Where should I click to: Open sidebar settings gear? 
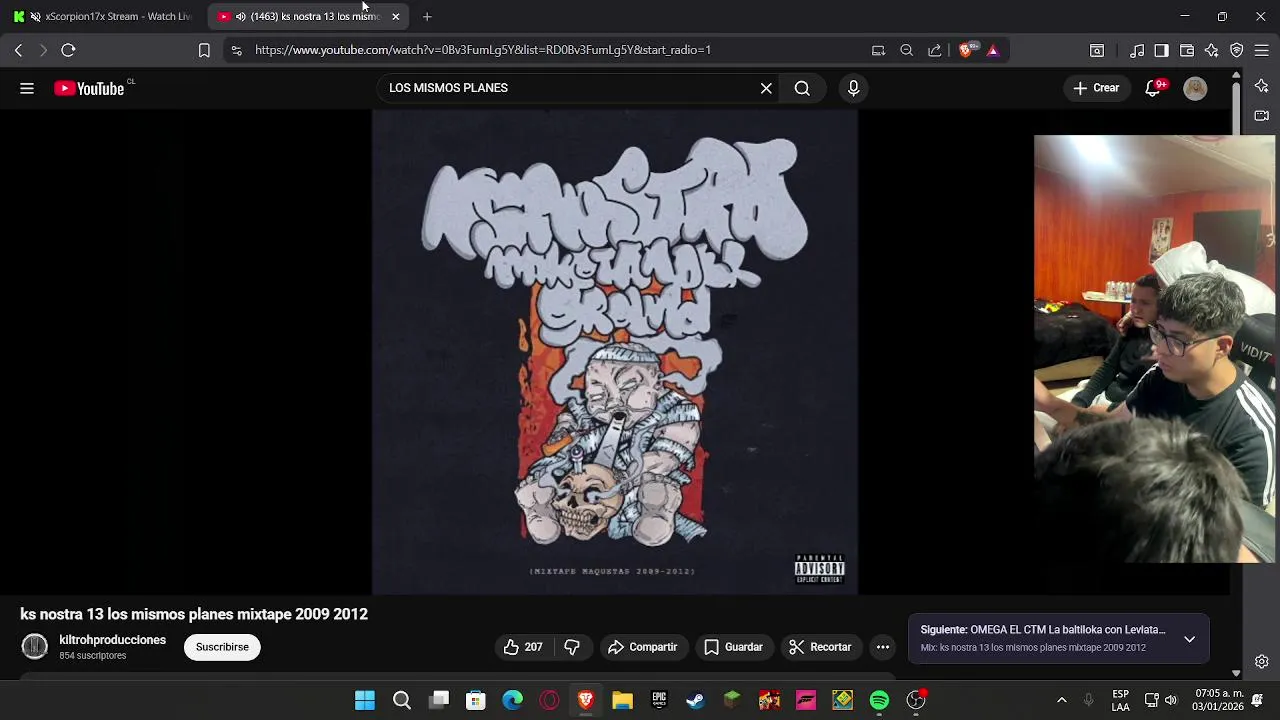coord(1262,662)
